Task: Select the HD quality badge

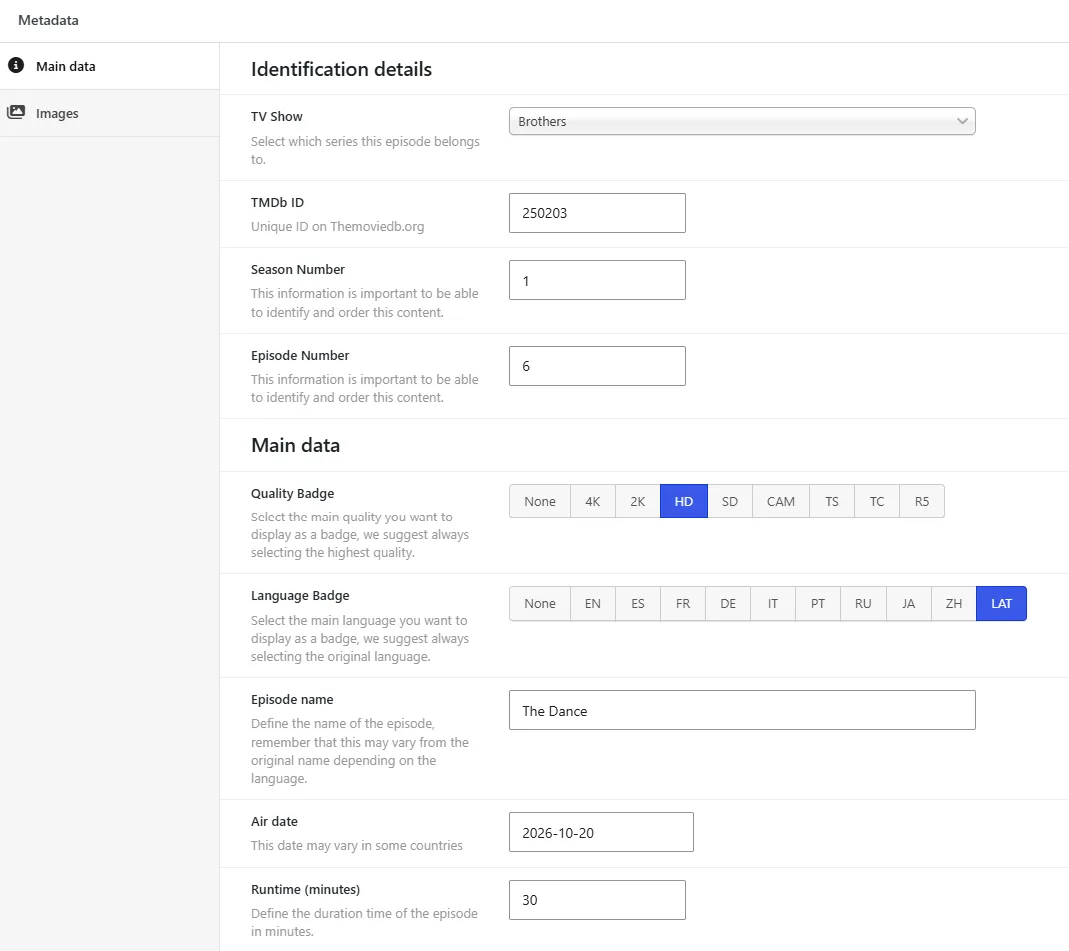Action: coord(684,501)
